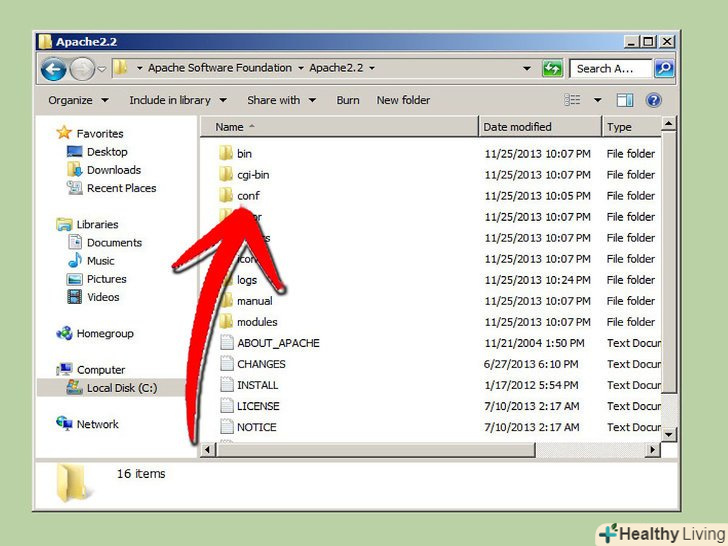Image resolution: width=728 pixels, height=546 pixels.
Task: Sort by Date modified column header
Action: point(517,127)
